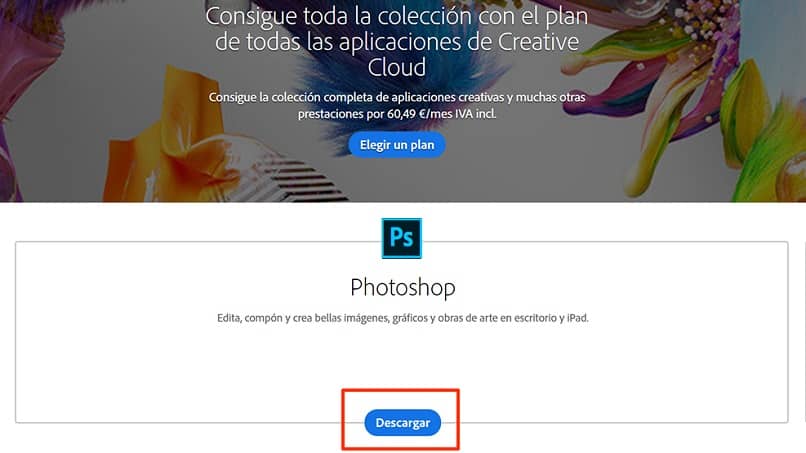The image size is (806, 453).
Task: Click the Photoshop description about iPad
Action: click(402, 318)
